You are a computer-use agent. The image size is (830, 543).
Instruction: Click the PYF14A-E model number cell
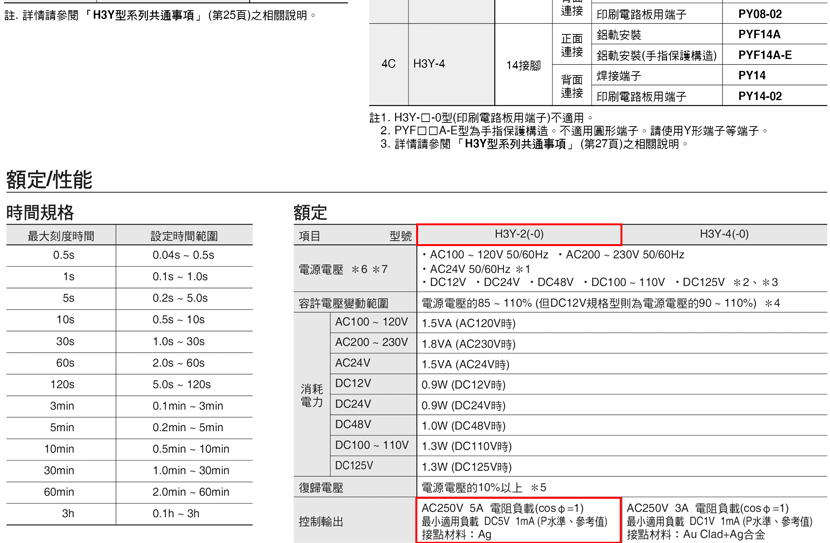click(764, 55)
